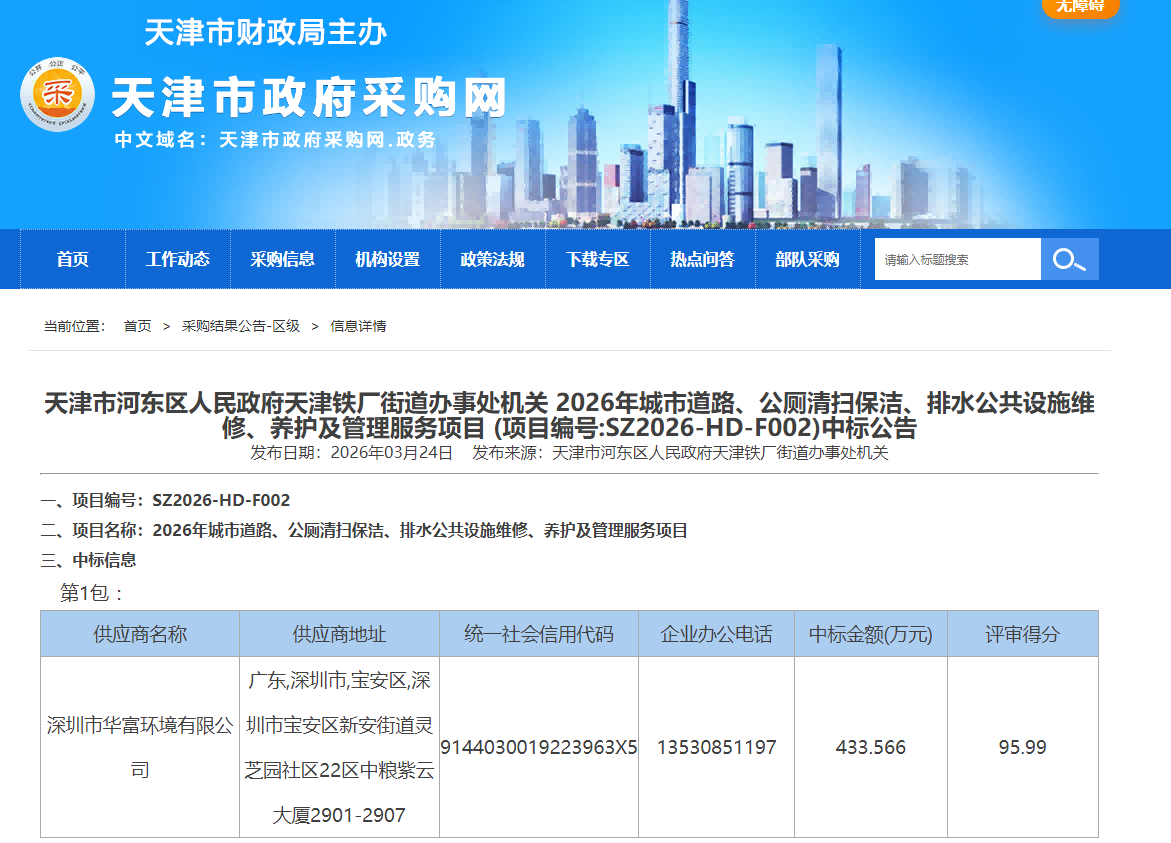Click the supplier phone number 13530851197
The image size is (1171, 843).
point(716,747)
